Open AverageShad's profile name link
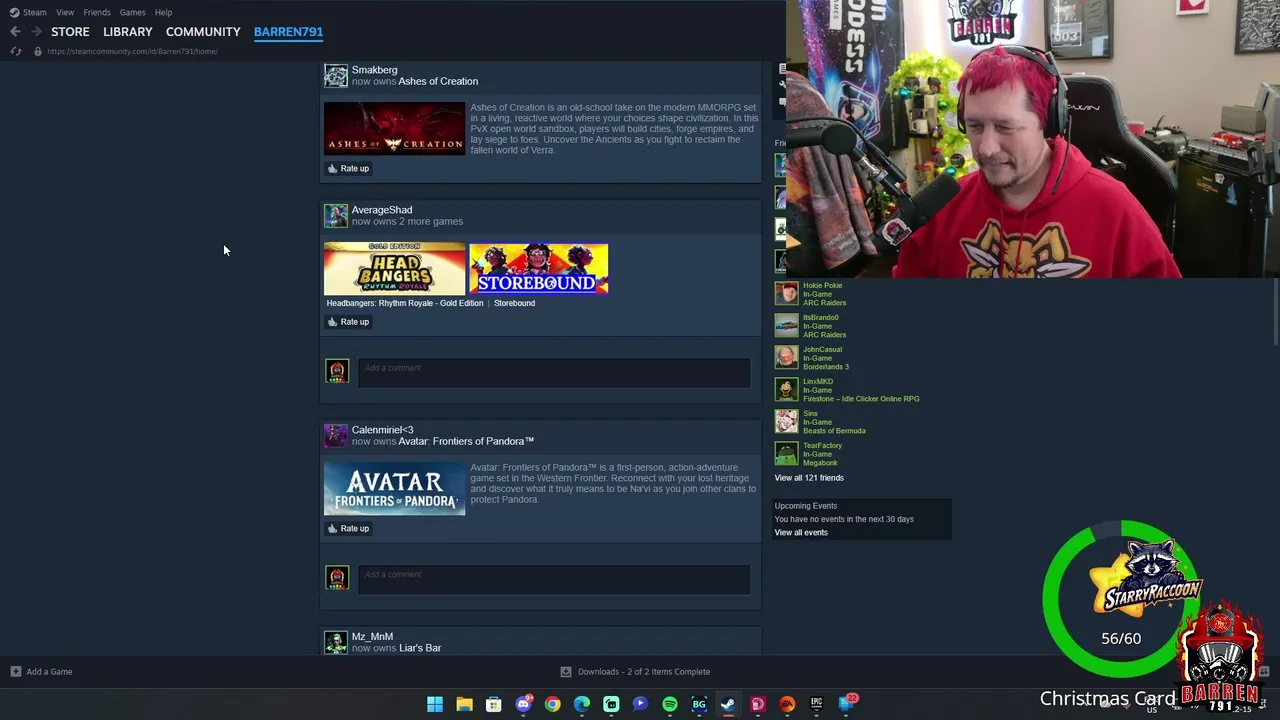The width and height of the screenshot is (1280, 720). (x=382, y=210)
